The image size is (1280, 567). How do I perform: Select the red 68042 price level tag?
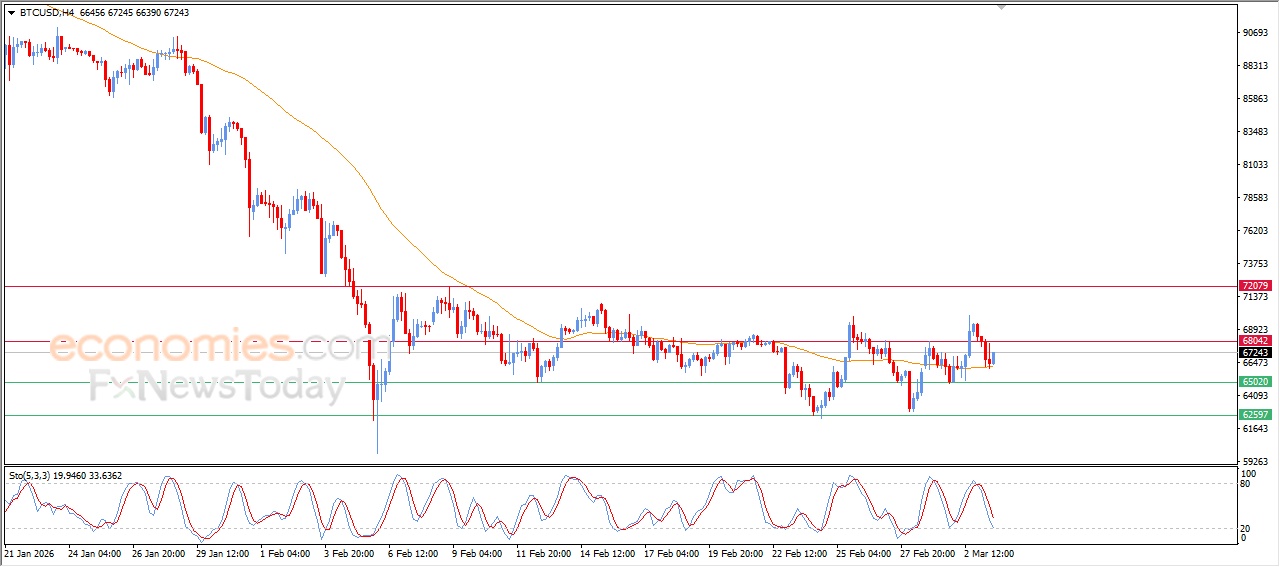[1255, 341]
